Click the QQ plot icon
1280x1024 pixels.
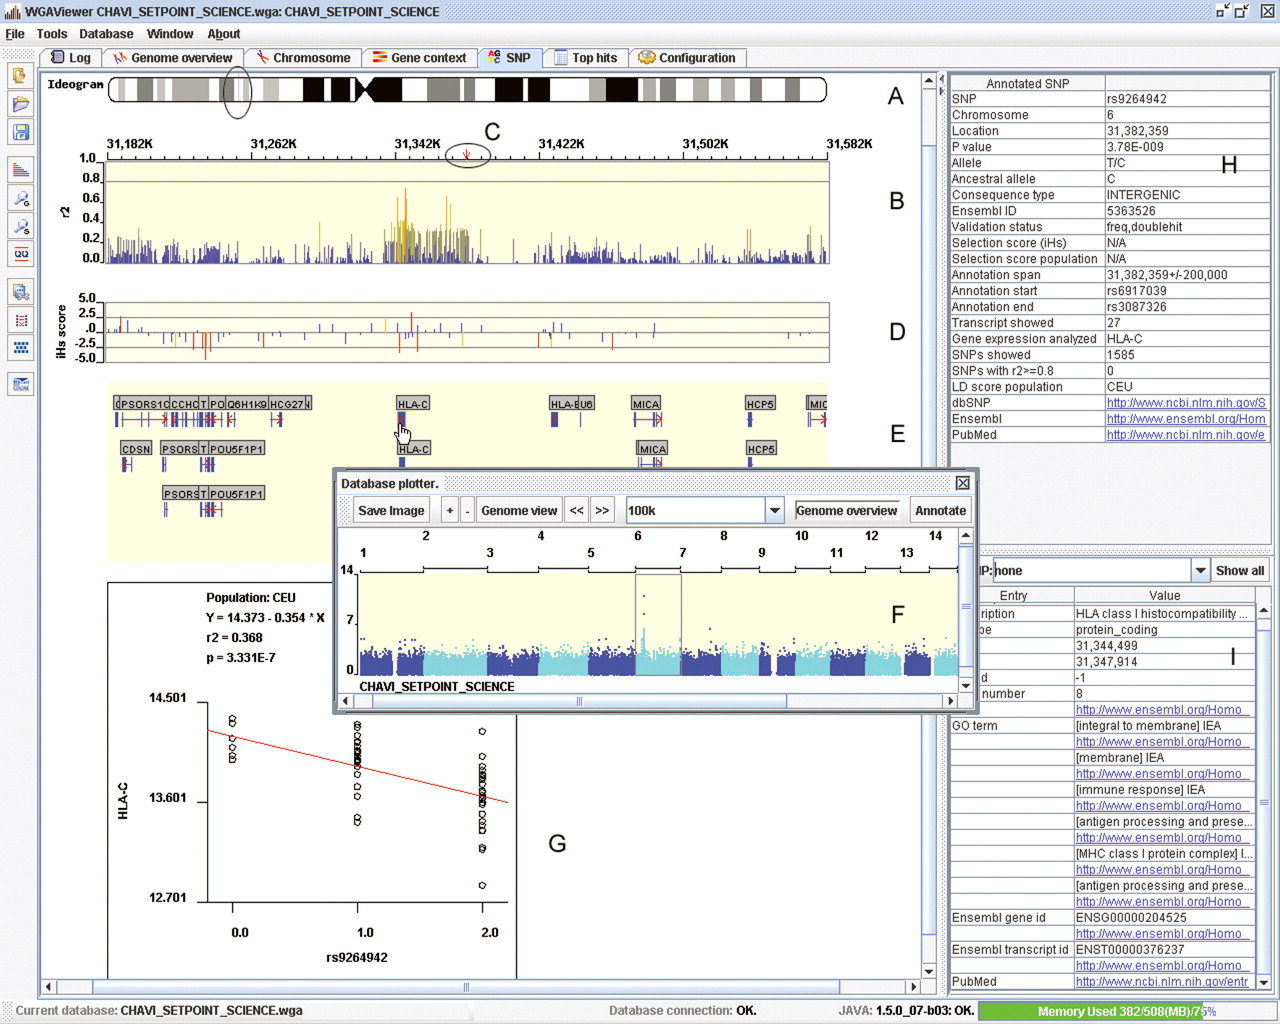21,254
